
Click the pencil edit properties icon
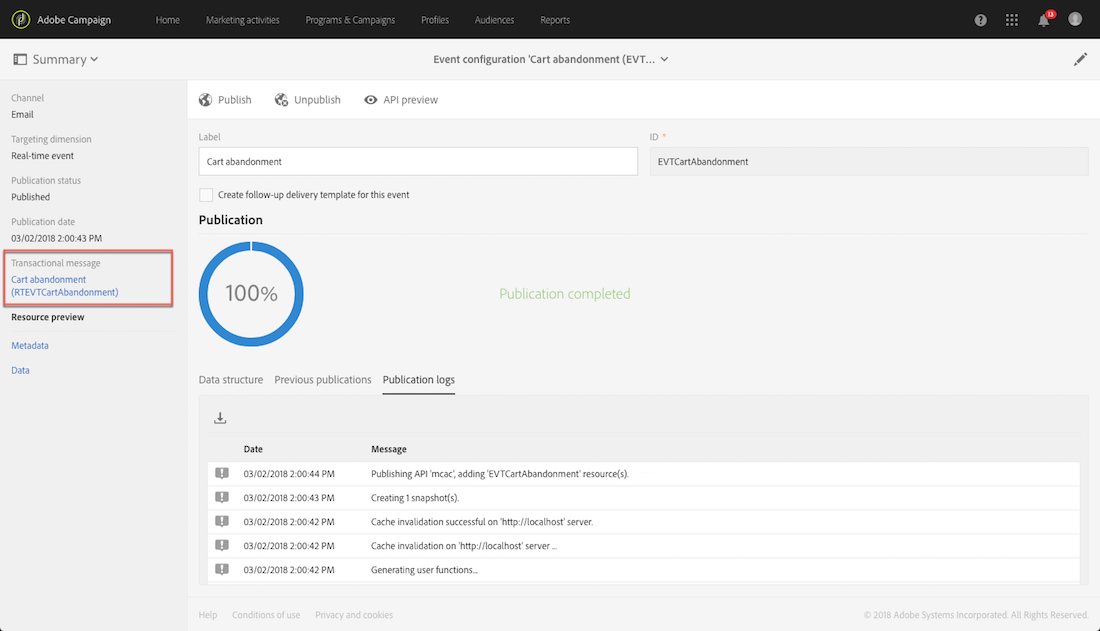pos(1080,60)
